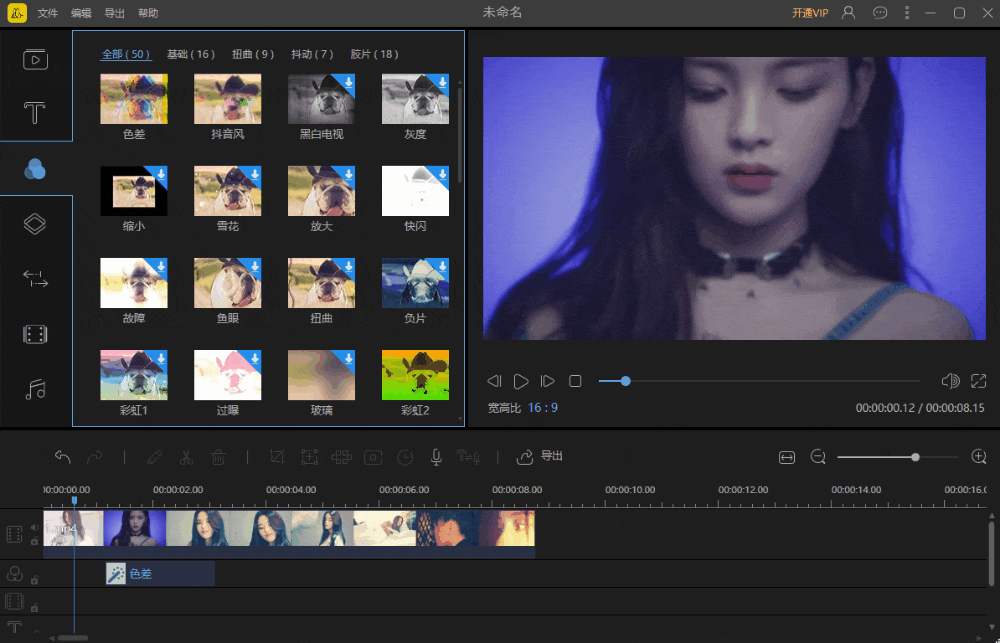Toggle the video track lock

click(34, 541)
